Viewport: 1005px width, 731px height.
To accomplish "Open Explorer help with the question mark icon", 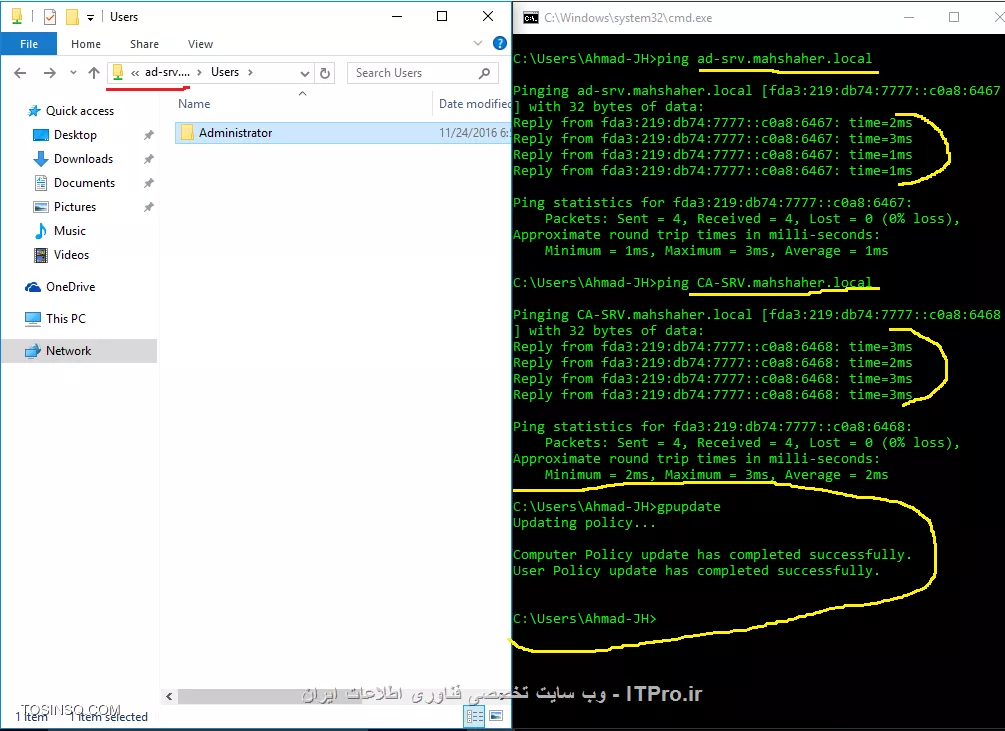I will tap(499, 43).
